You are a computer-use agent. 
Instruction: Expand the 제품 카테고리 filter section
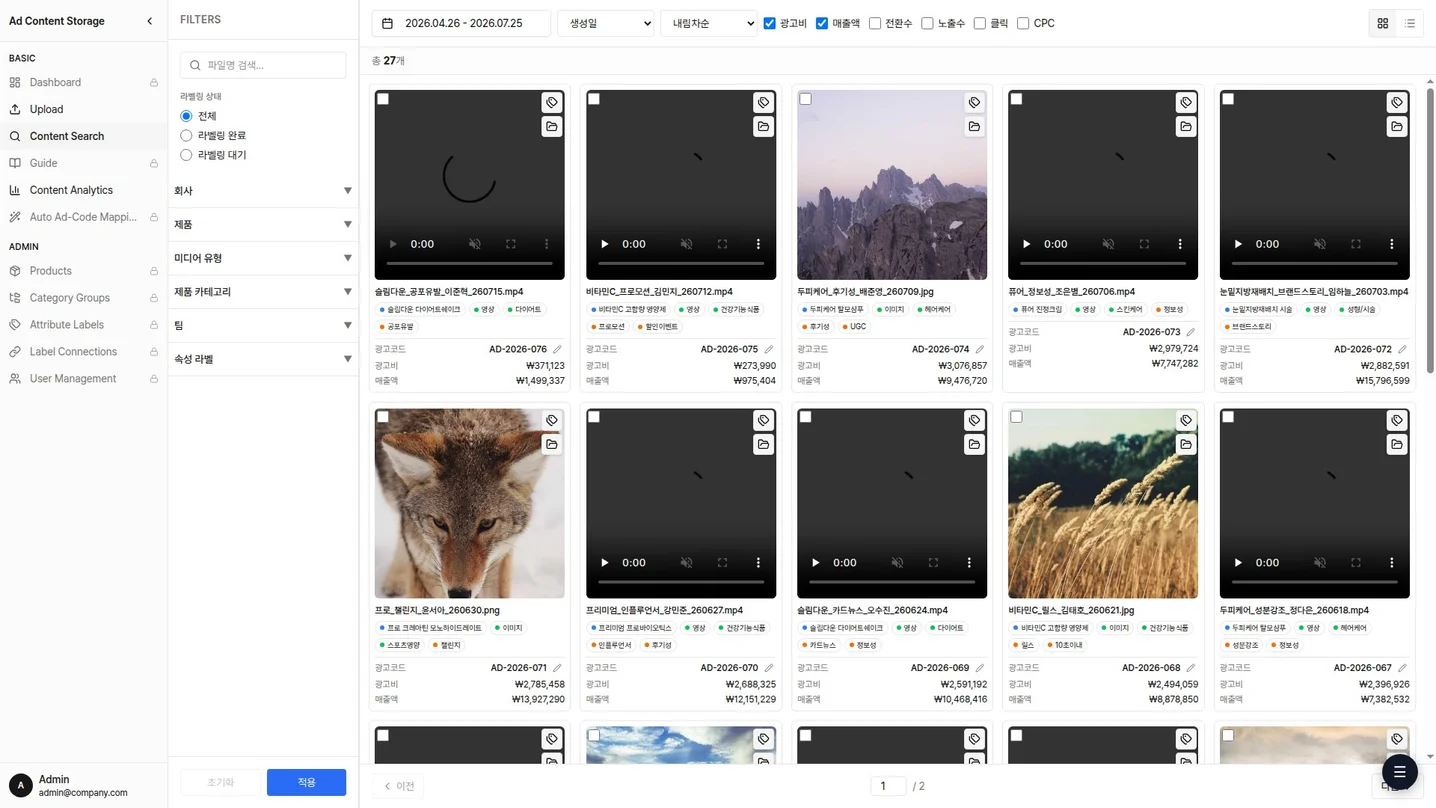coord(263,291)
